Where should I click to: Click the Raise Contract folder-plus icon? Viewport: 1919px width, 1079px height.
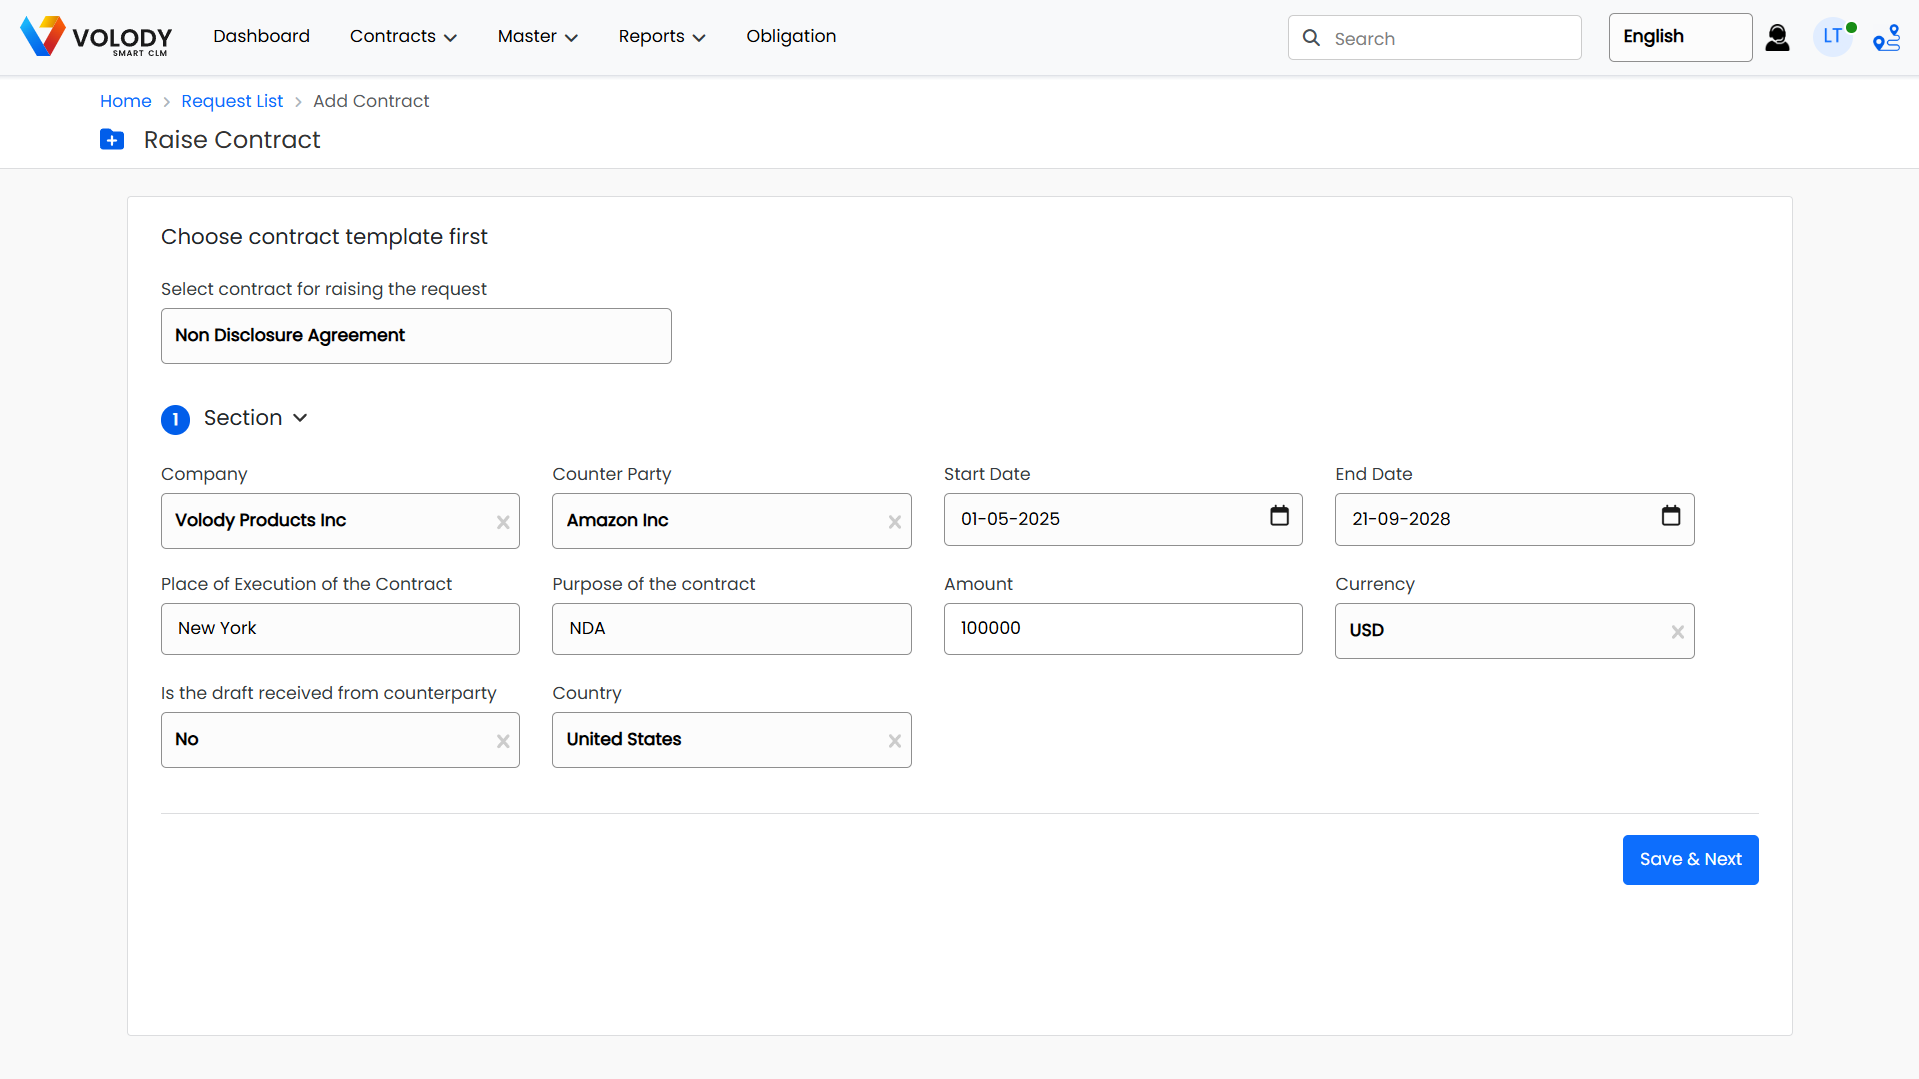[x=112, y=140]
